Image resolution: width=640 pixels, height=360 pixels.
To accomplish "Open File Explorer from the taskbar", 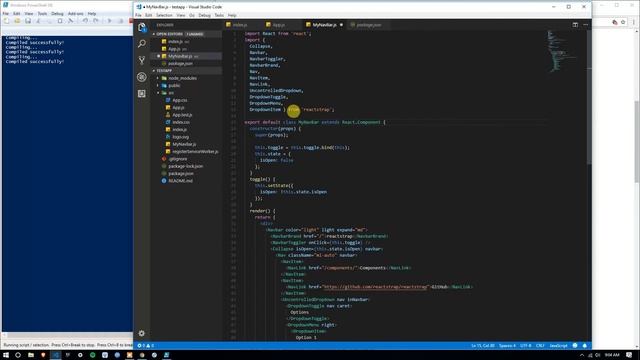I will 31,355.
